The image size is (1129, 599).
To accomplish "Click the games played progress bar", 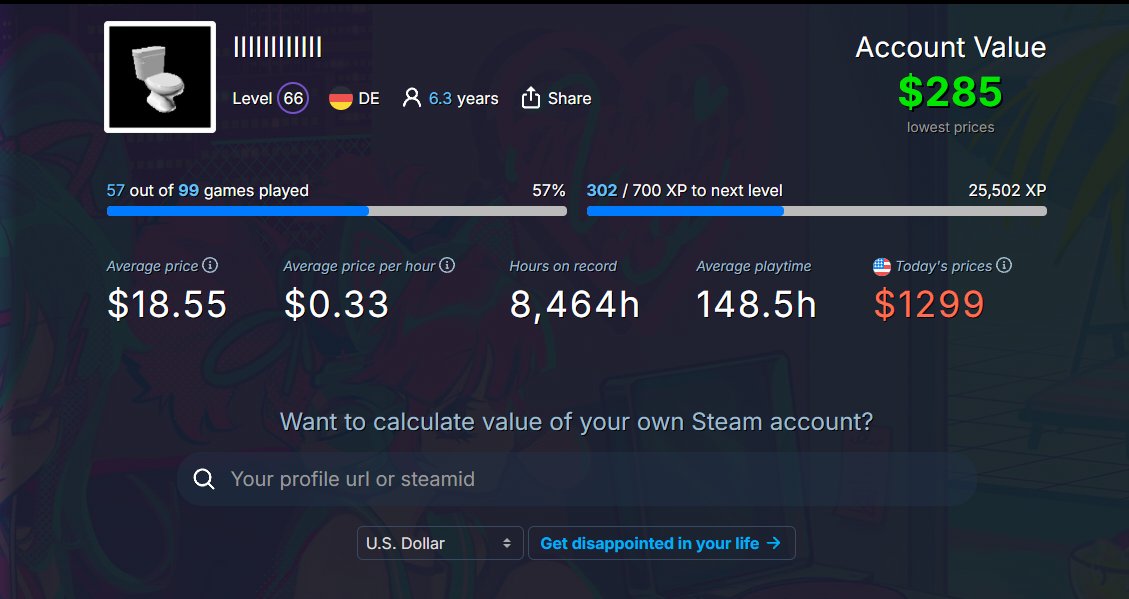I will (337, 211).
